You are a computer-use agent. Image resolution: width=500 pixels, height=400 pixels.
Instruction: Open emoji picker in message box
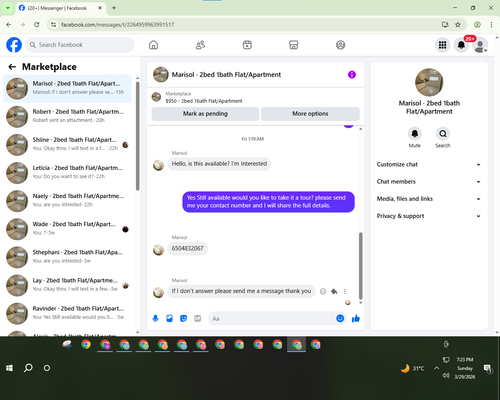coord(340,318)
